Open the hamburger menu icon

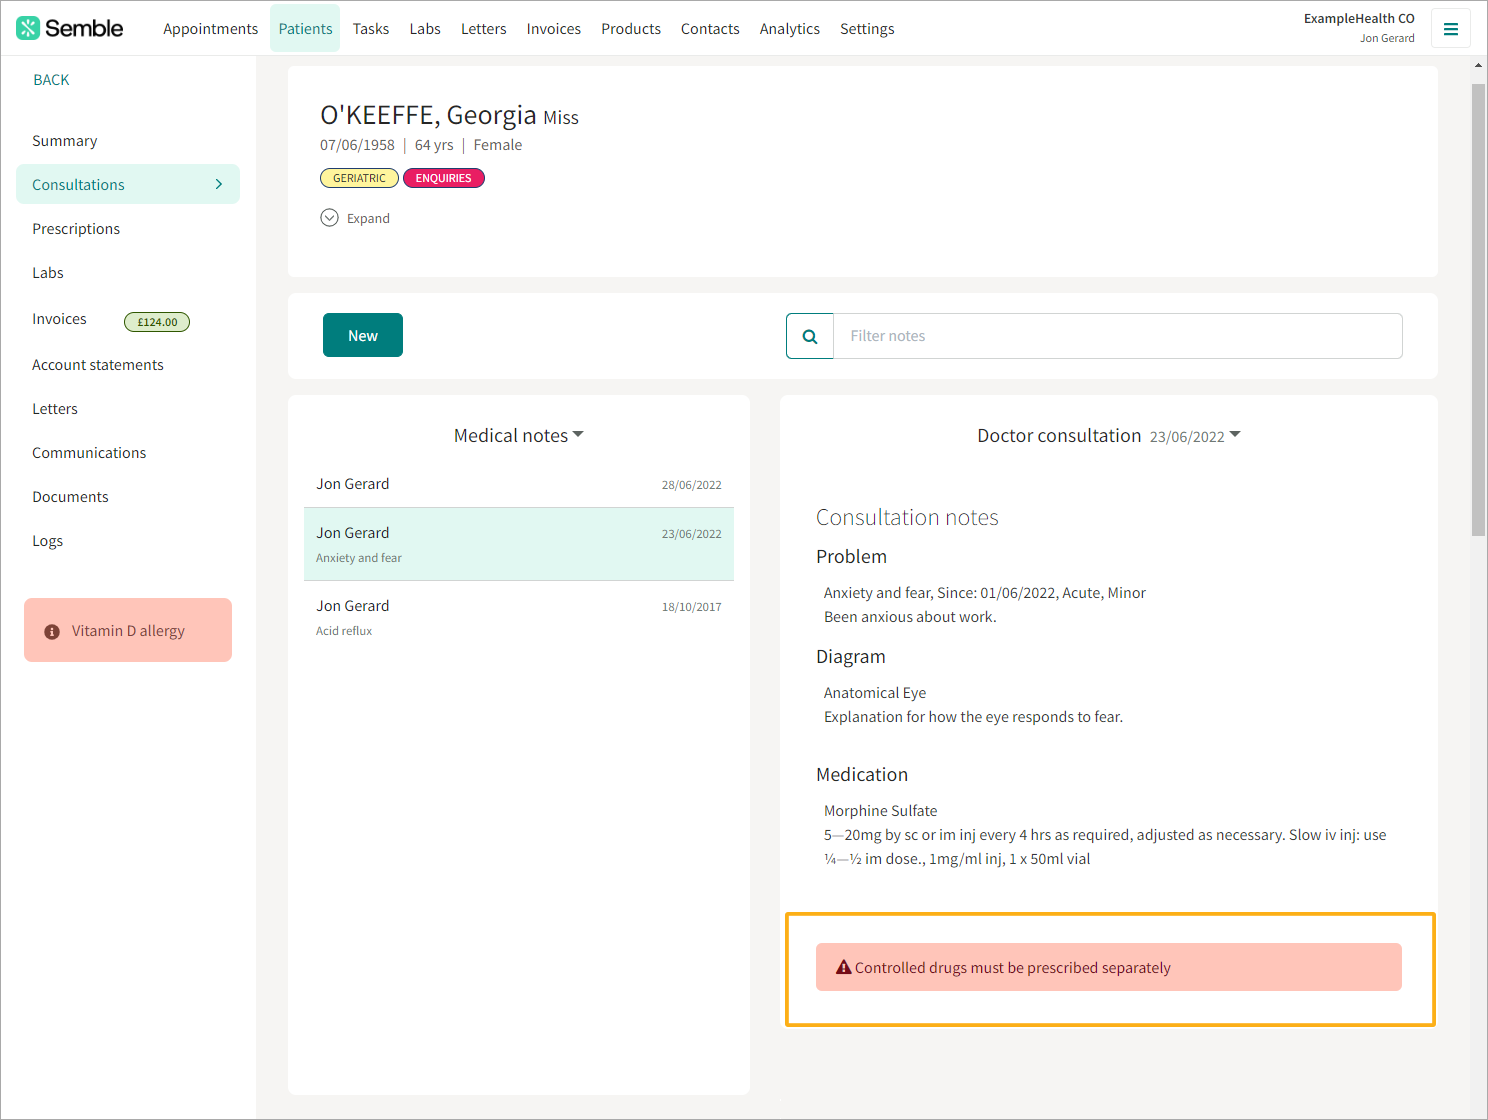(1450, 29)
